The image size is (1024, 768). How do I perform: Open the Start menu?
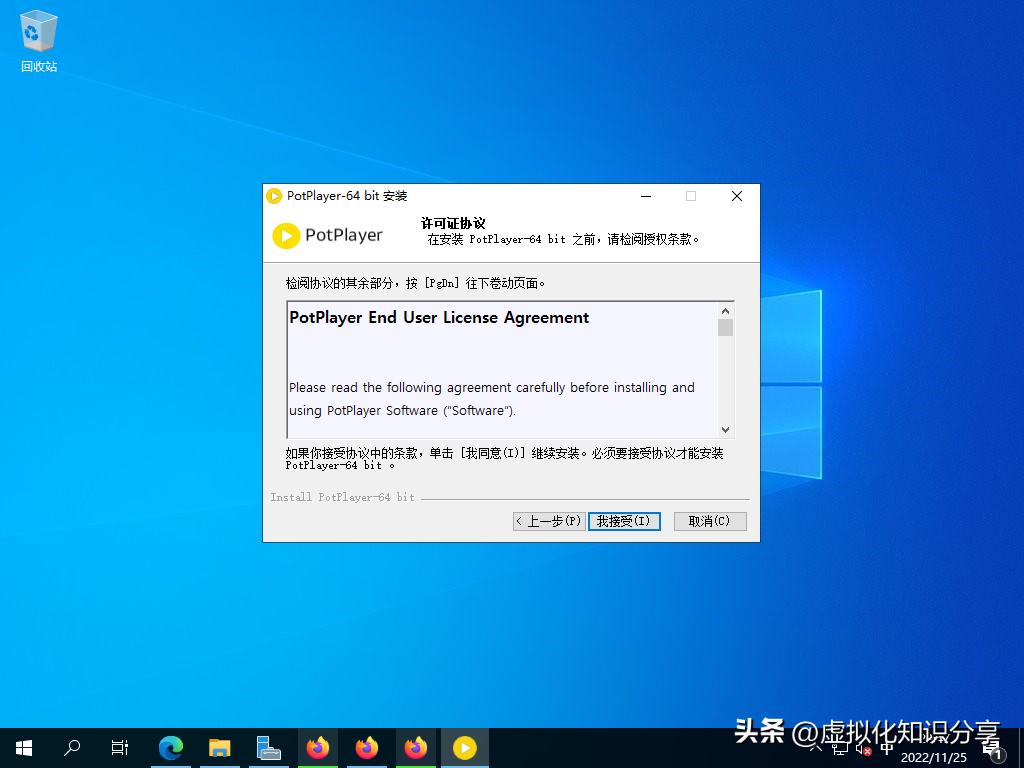(22, 747)
